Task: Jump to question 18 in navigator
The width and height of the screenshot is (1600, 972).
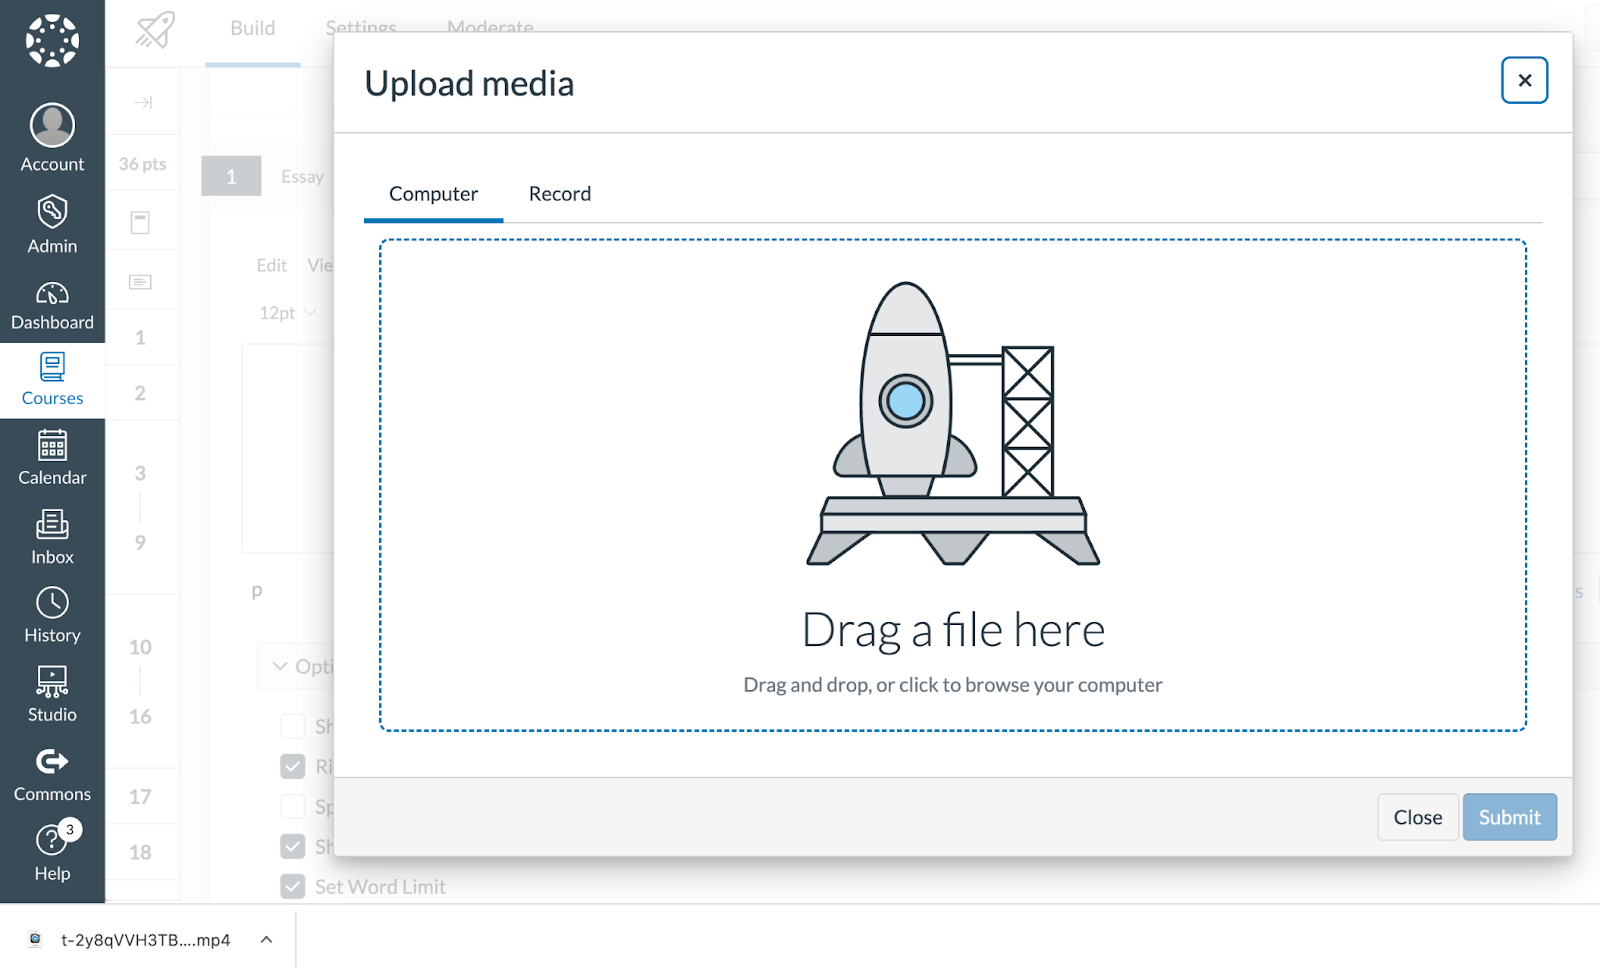Action: (140, 852)
